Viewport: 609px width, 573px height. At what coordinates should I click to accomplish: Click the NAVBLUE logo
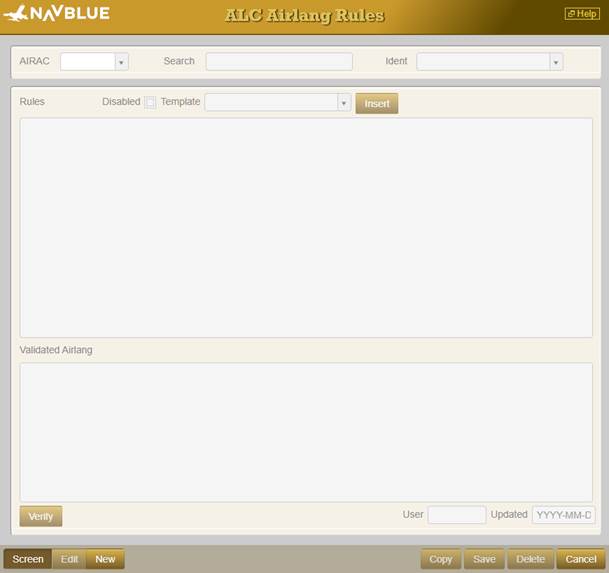pos(57,14)
